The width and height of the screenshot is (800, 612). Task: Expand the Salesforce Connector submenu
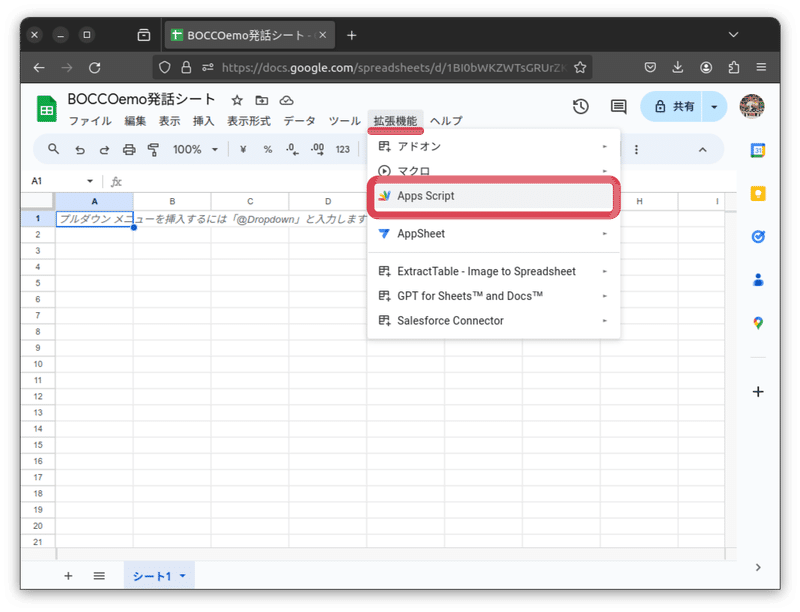[493, 321]
